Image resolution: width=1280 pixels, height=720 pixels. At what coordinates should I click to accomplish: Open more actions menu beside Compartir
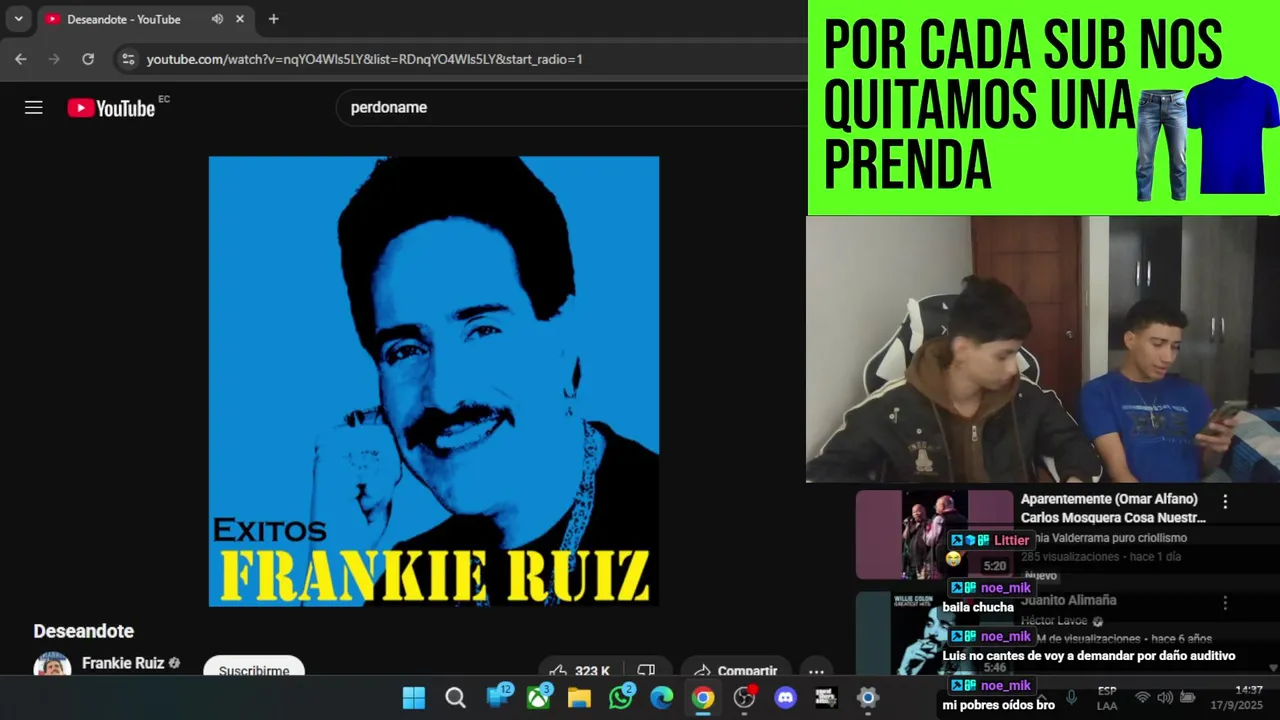point(816,670)
